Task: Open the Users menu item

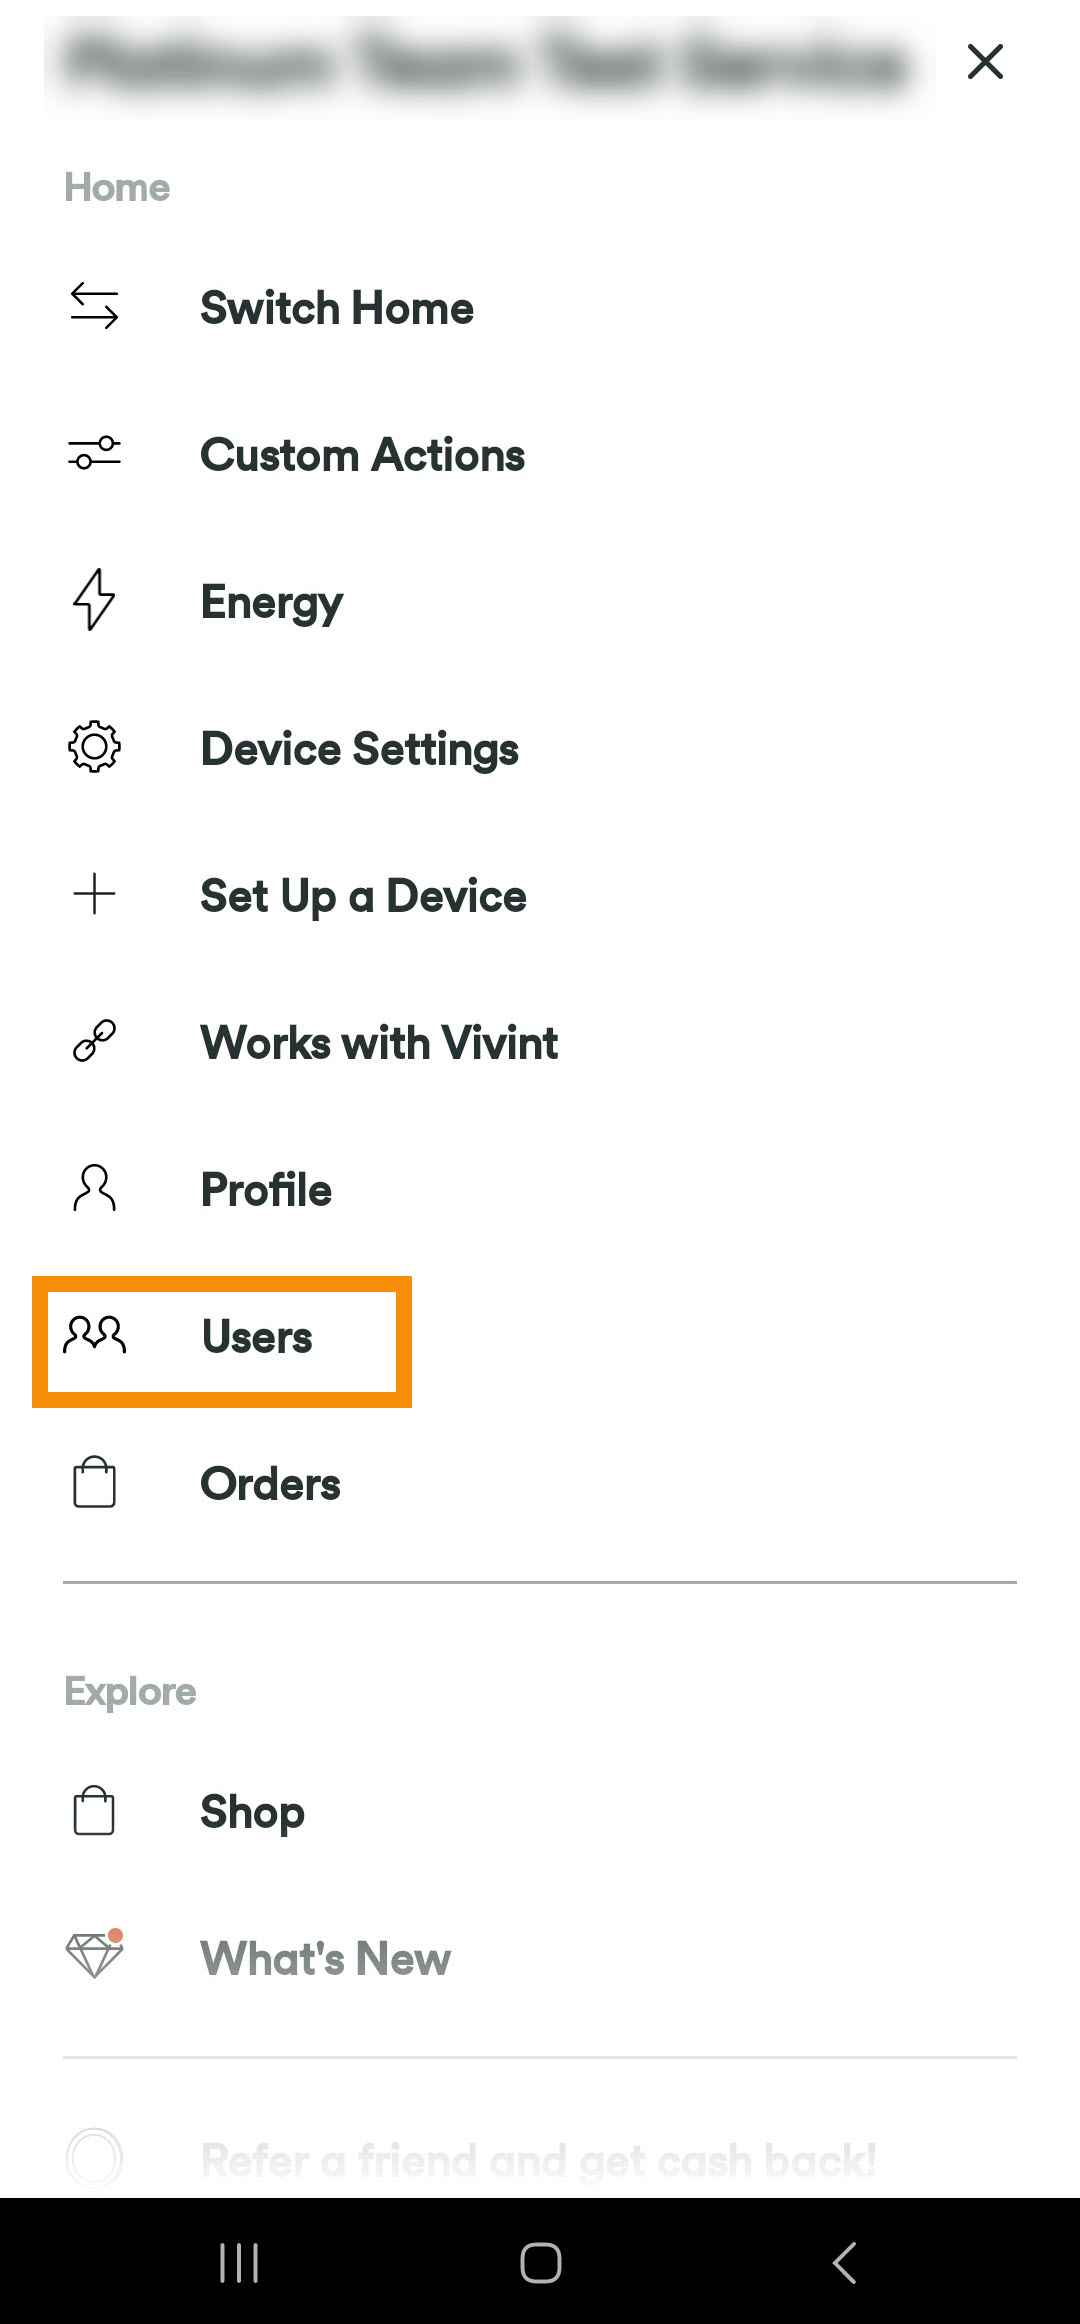Action: click(x=255, y=1335)
